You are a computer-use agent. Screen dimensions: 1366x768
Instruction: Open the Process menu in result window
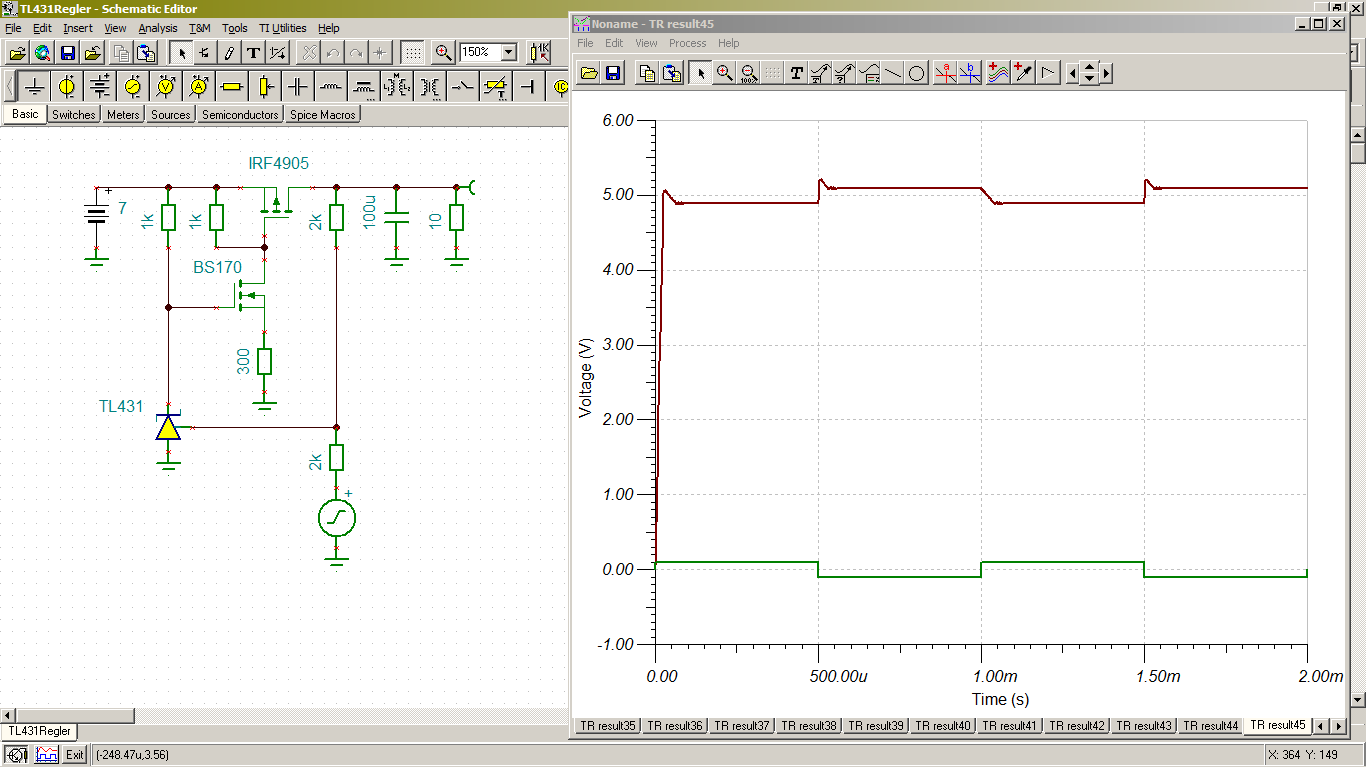688,43
